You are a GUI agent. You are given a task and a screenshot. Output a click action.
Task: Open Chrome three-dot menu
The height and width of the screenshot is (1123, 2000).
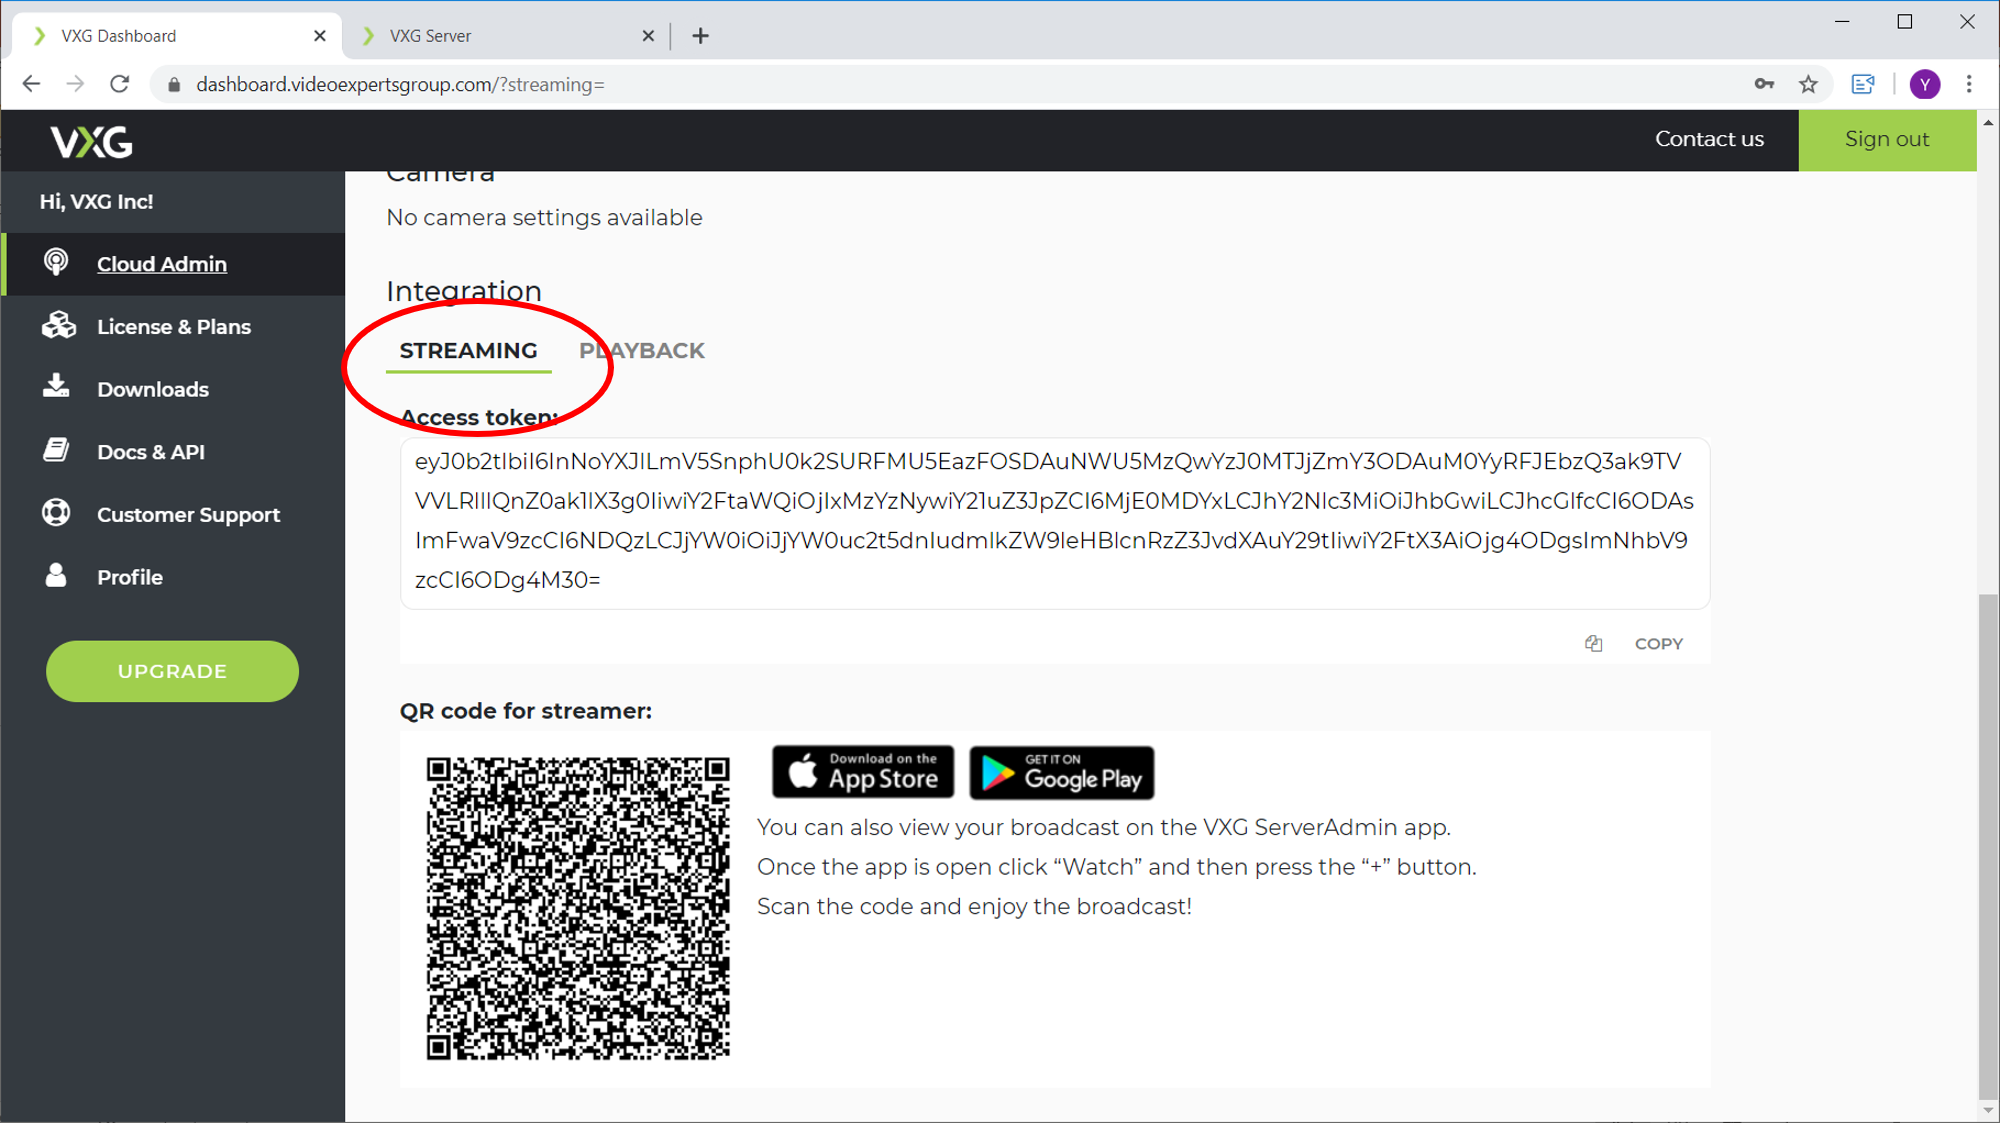(1969, 85)
